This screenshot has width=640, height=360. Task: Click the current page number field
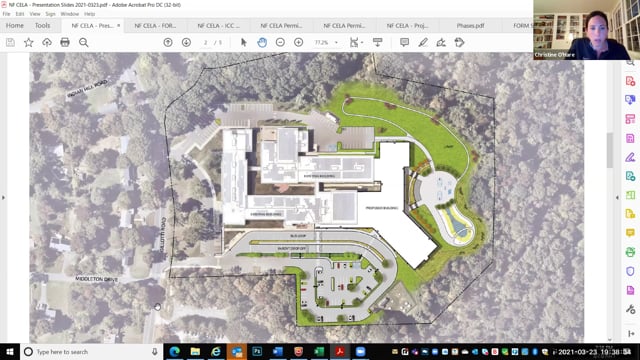(206, 42)
